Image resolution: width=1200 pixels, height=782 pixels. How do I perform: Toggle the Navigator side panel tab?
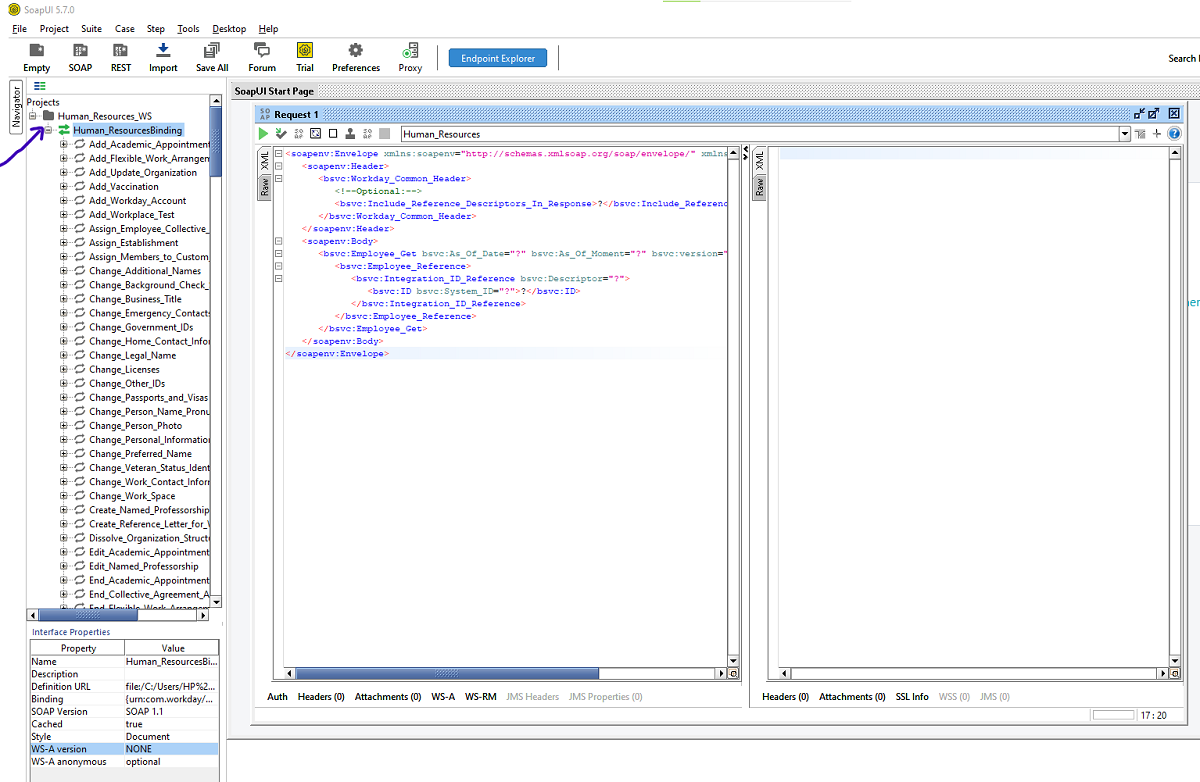[16, 107]
